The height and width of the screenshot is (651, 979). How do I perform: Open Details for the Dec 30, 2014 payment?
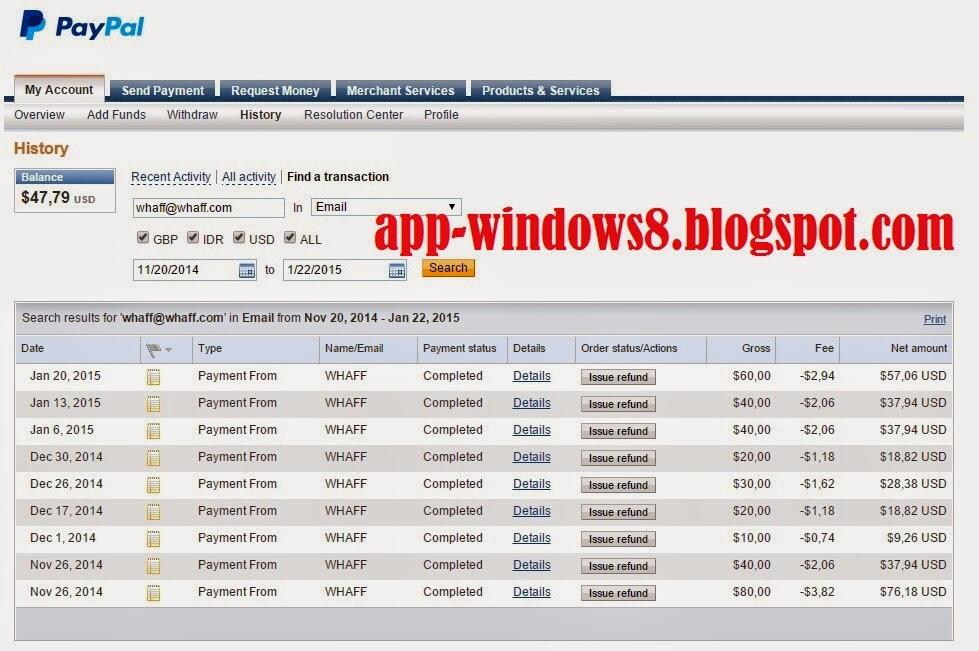pyautogui.click(x=531, y=456)
